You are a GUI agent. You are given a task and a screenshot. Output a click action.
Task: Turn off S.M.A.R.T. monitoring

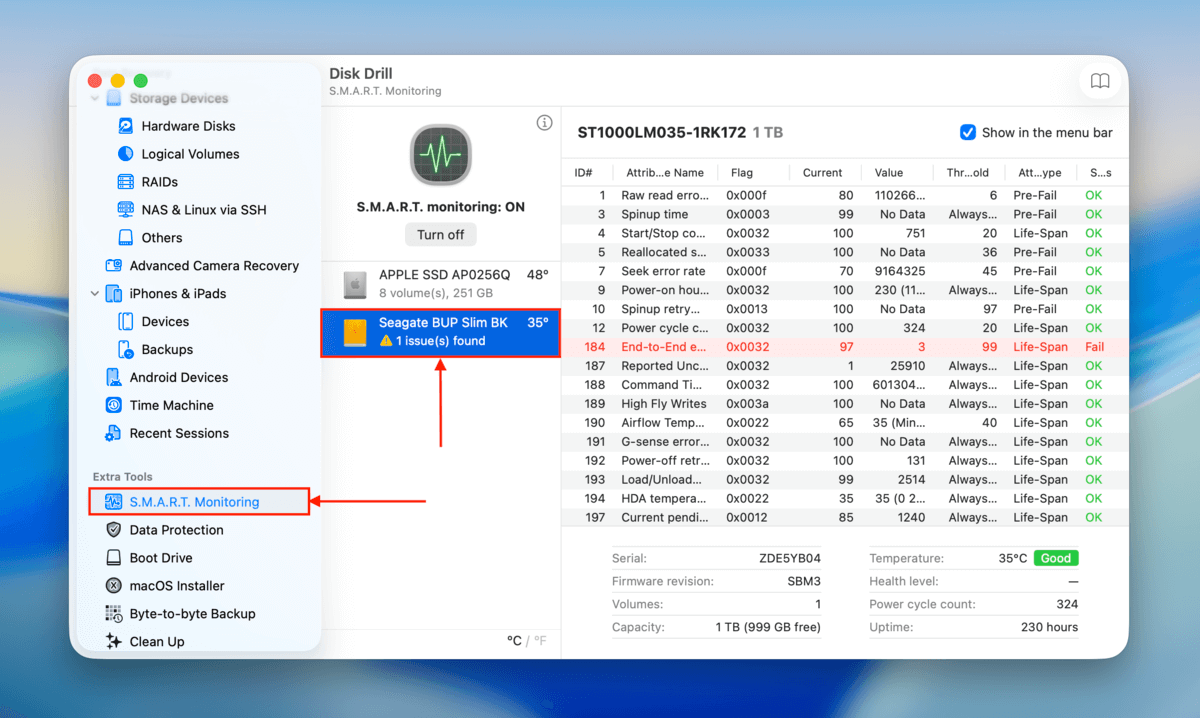click(x=440, y=234)
